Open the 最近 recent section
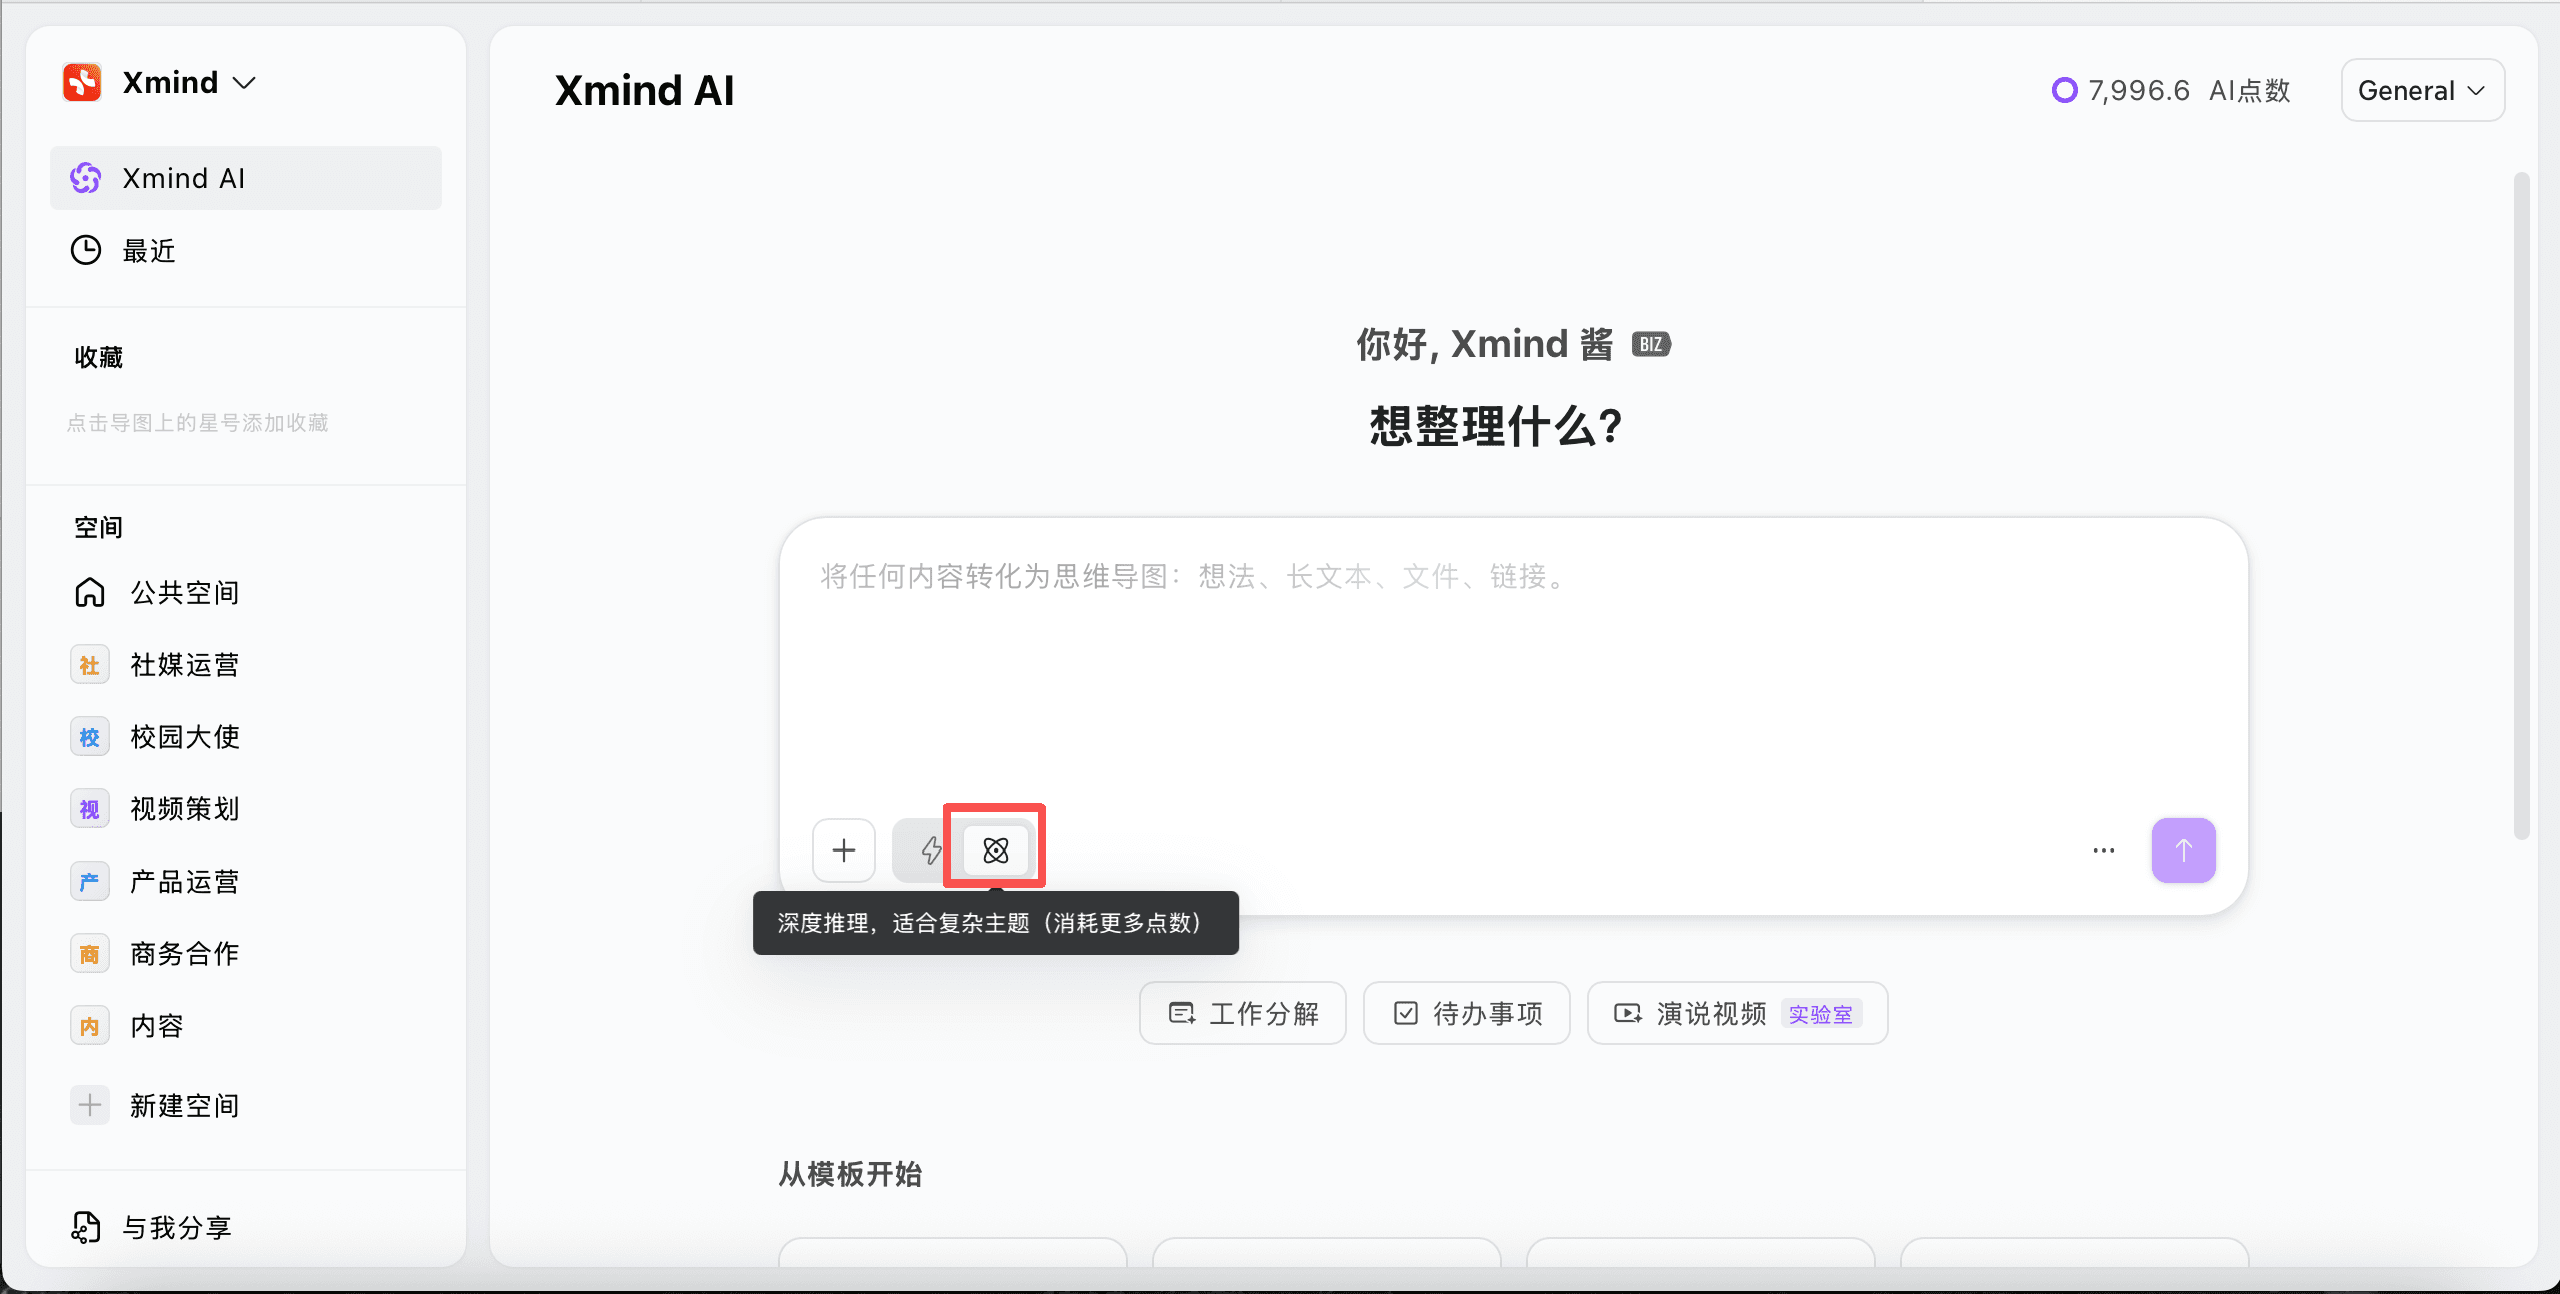Viewport: 2560px width, 1294px height. [x=246, y=250]
